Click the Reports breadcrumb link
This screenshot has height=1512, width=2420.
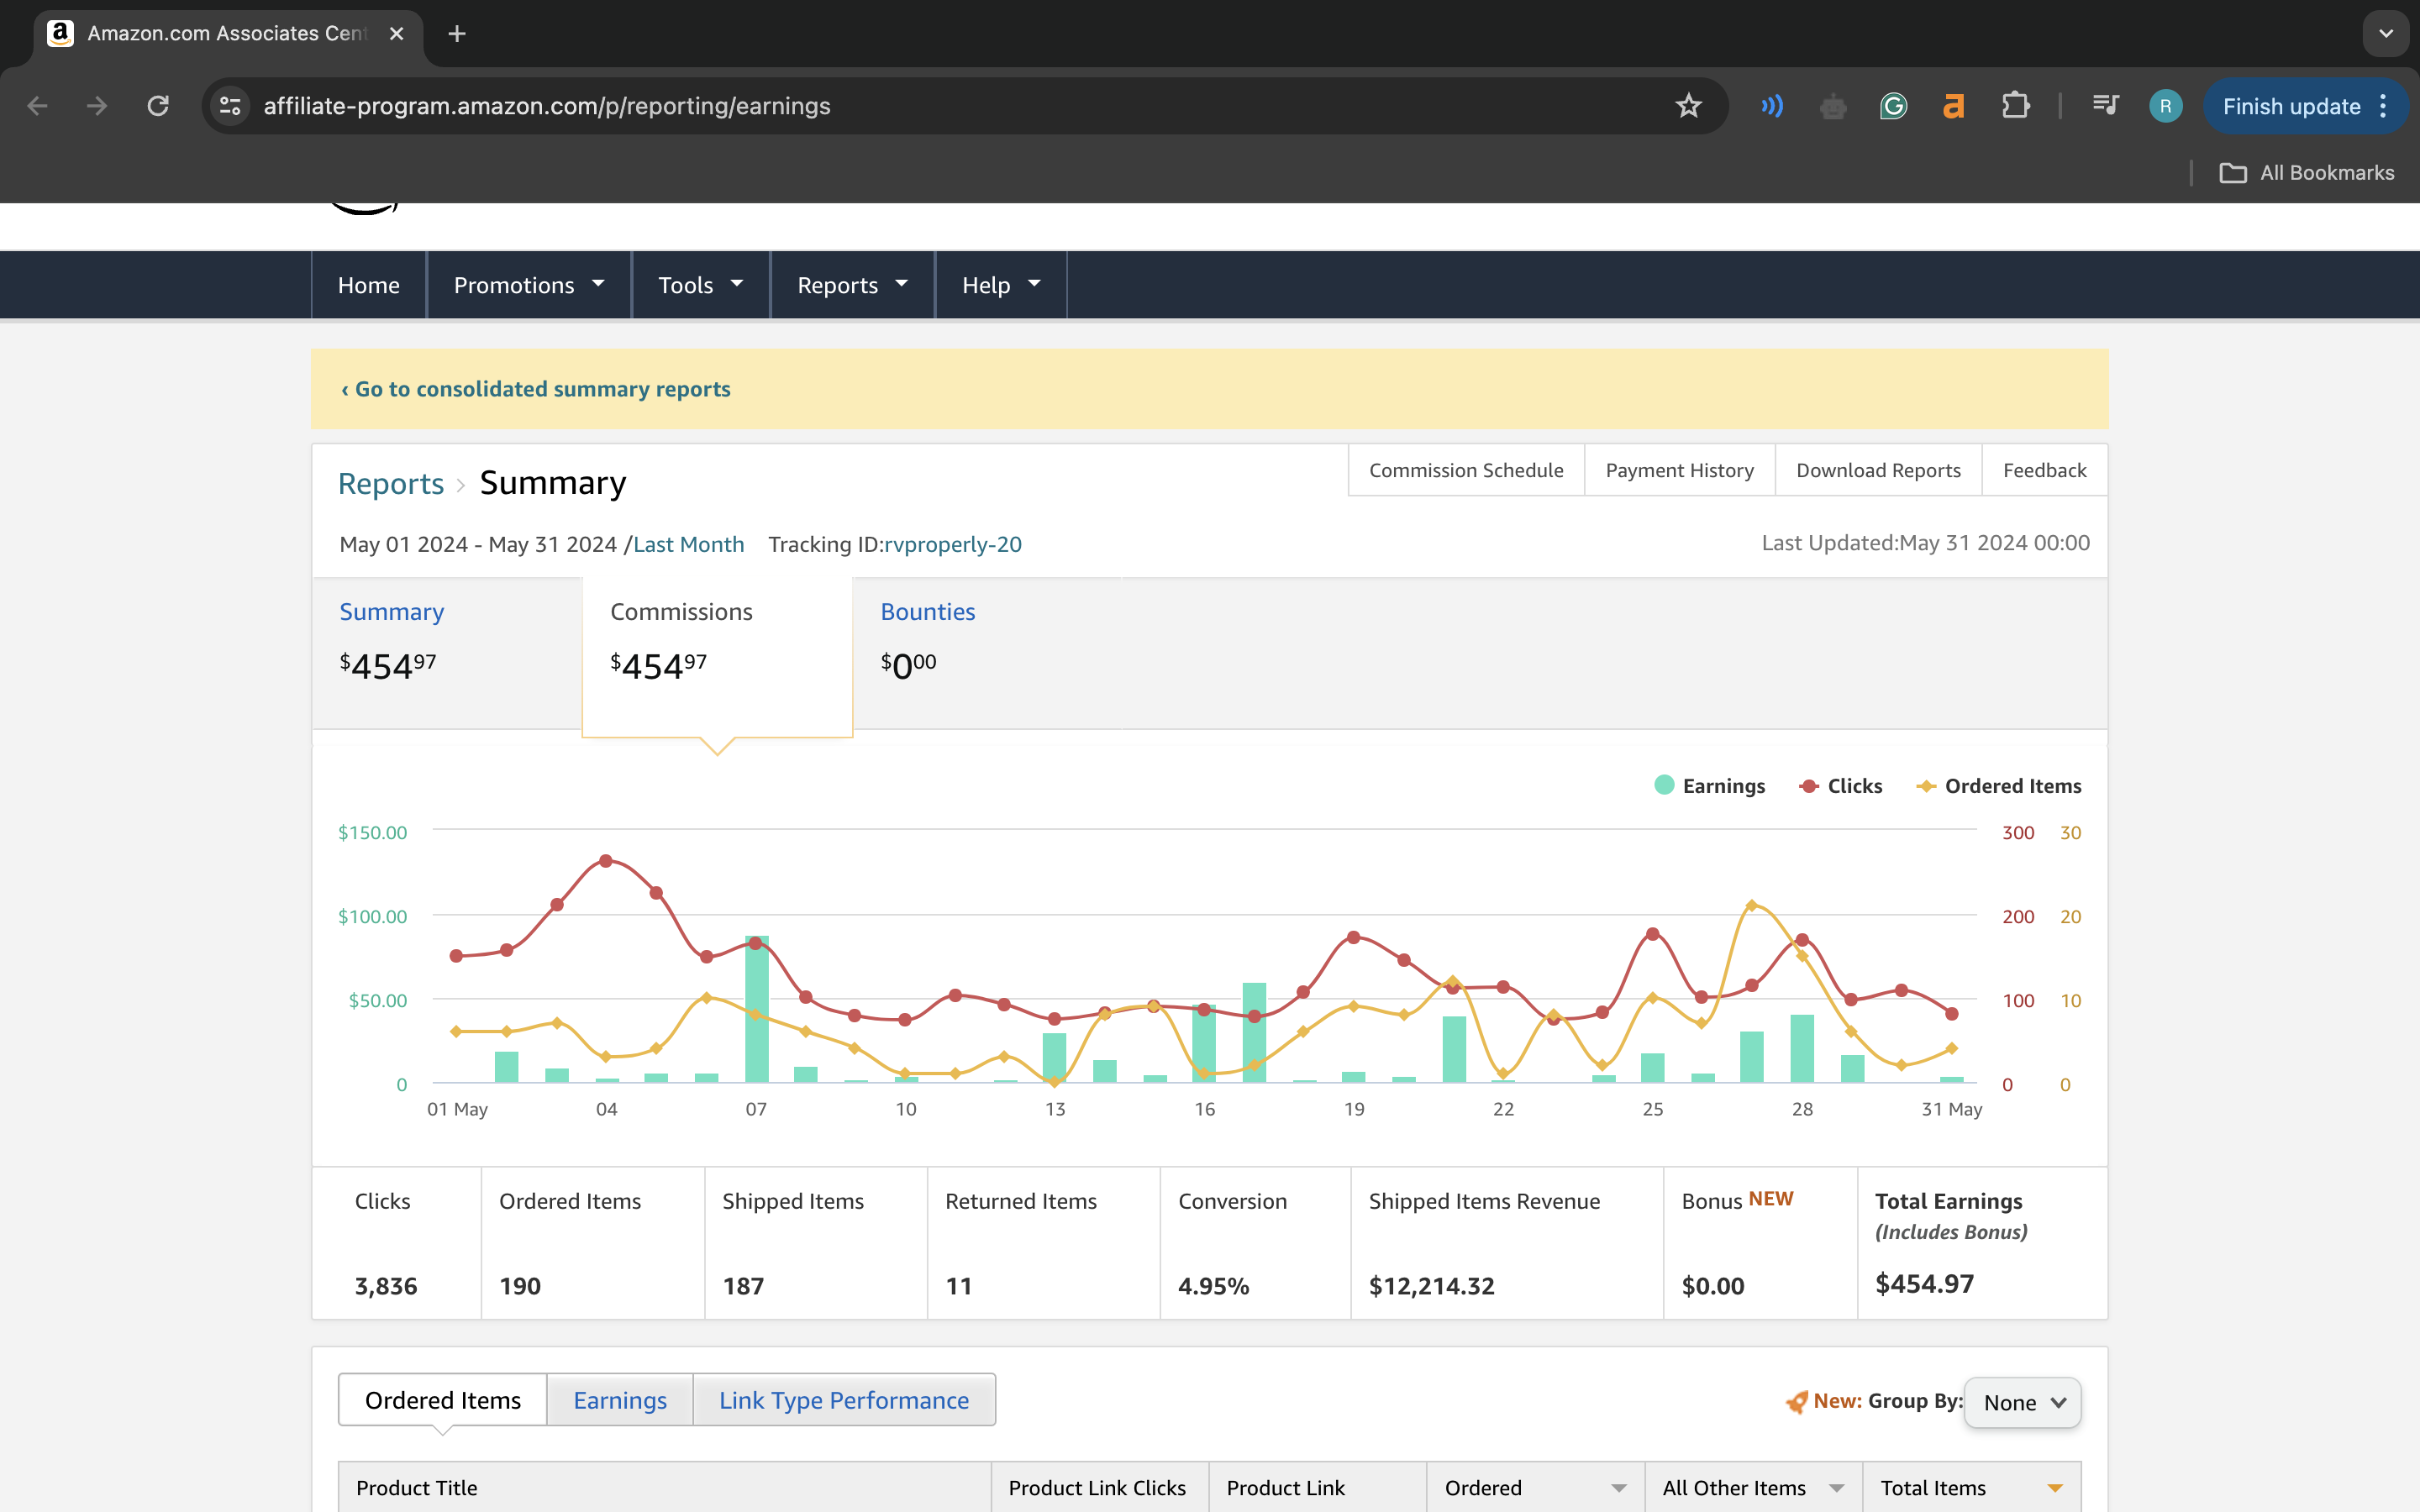[x=391, y=484]
